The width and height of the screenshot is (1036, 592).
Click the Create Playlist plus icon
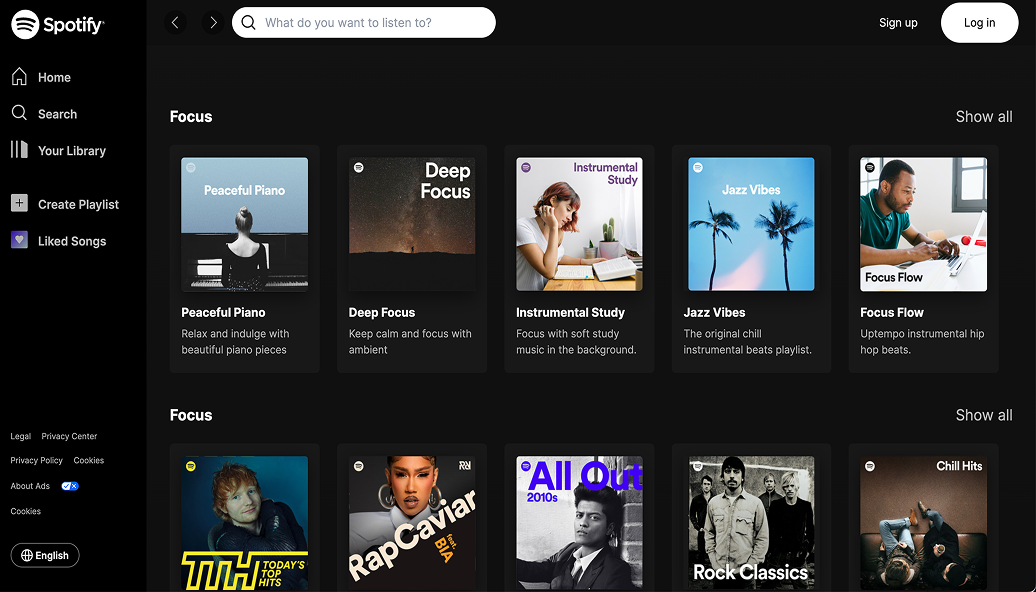19,204
